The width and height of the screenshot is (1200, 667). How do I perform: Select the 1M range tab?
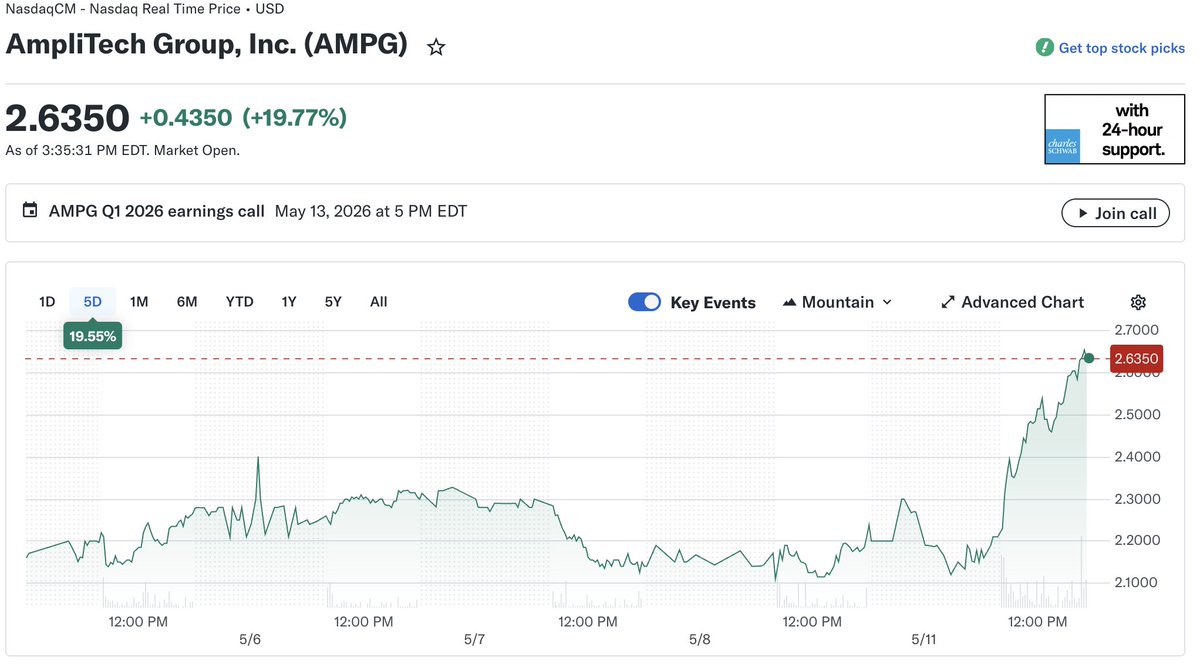click(x=139, y=302)
